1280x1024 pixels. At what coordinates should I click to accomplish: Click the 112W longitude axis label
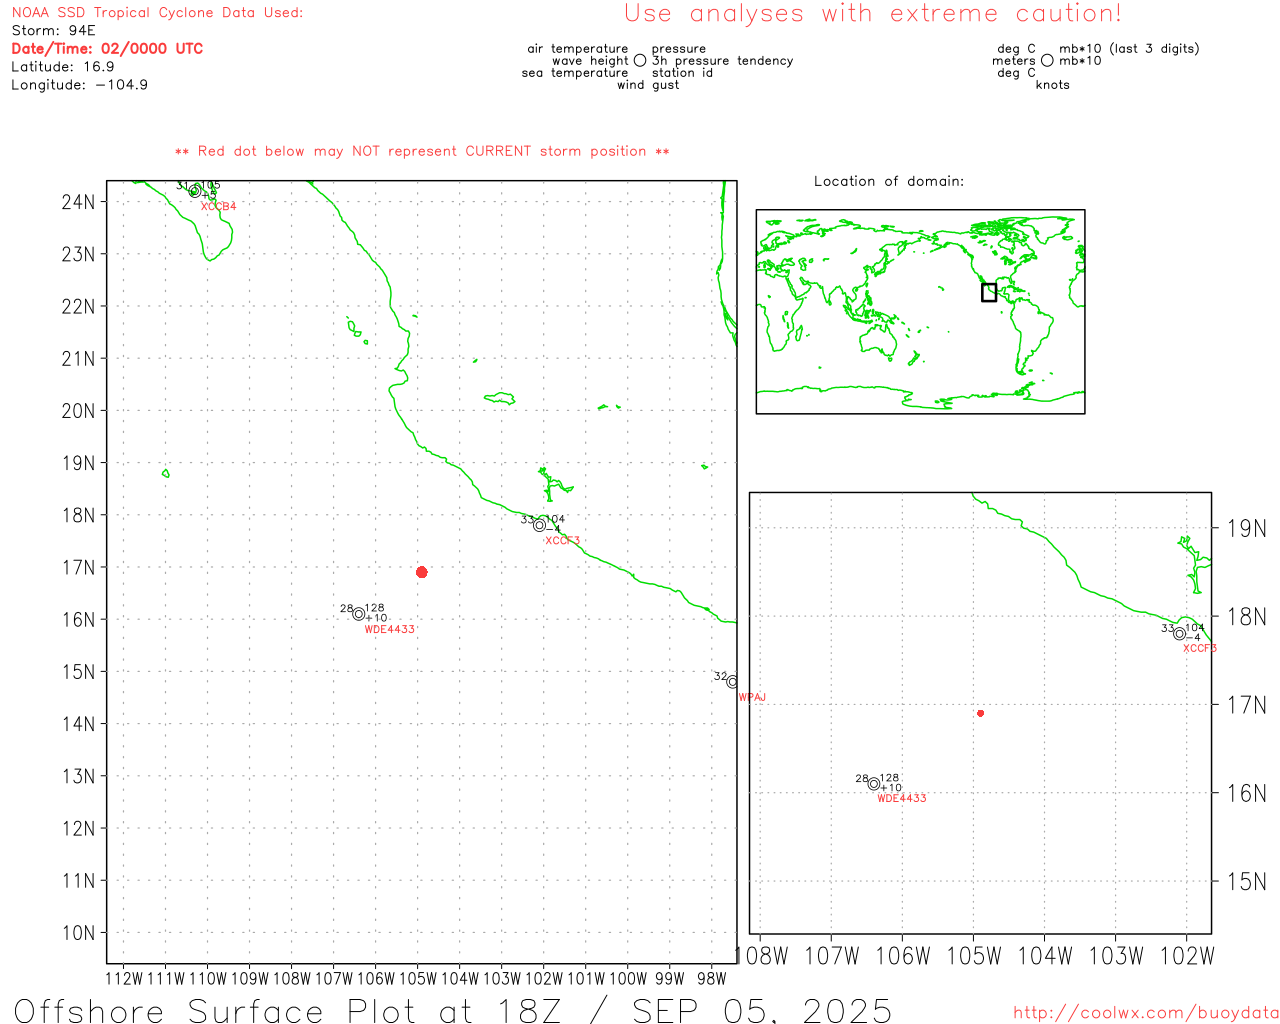coord(124,979)
